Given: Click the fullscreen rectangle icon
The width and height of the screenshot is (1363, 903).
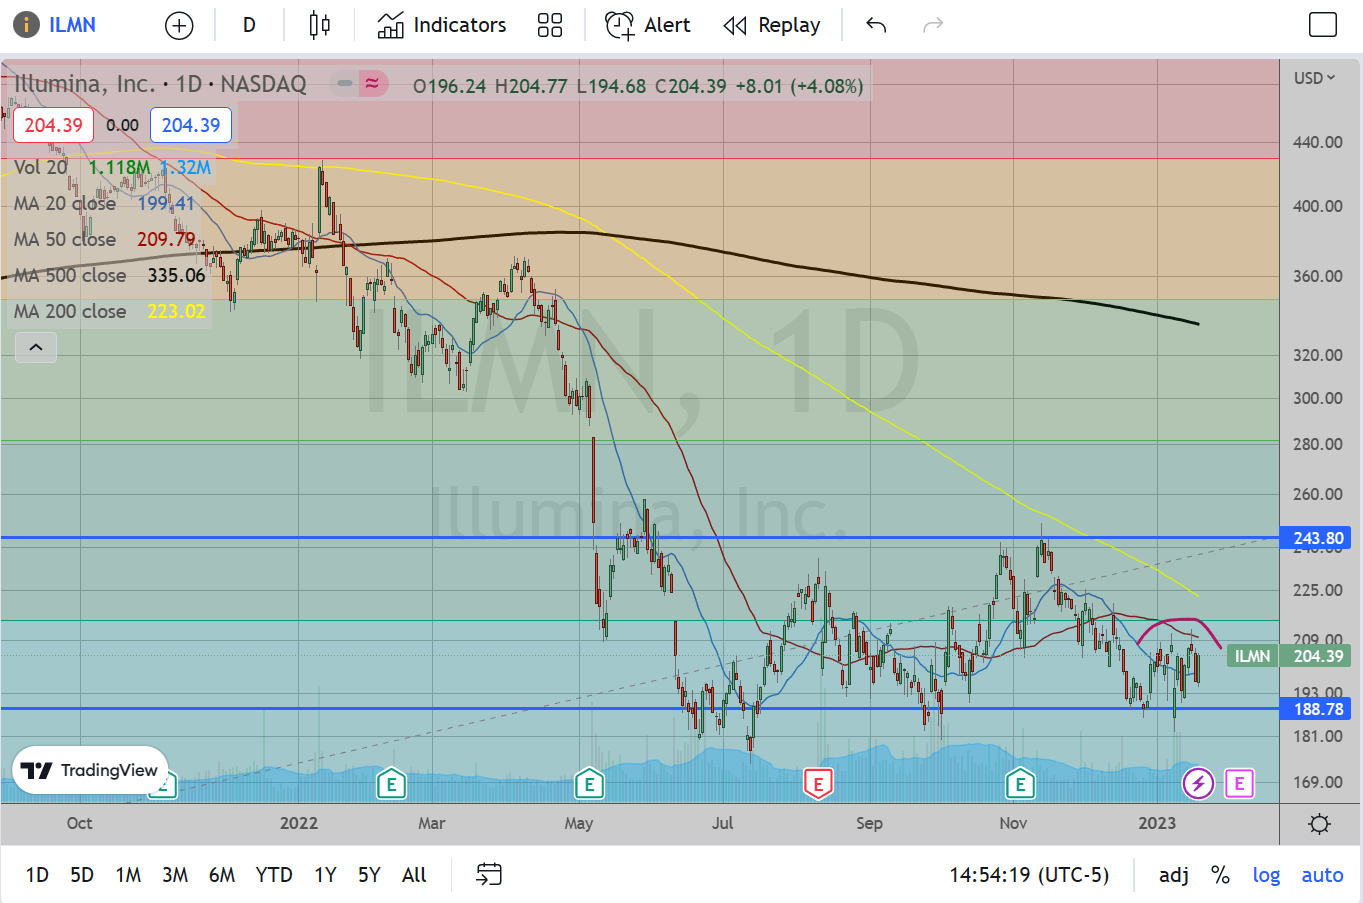Looking at the screenshot, I should (x=1322, y=26).
